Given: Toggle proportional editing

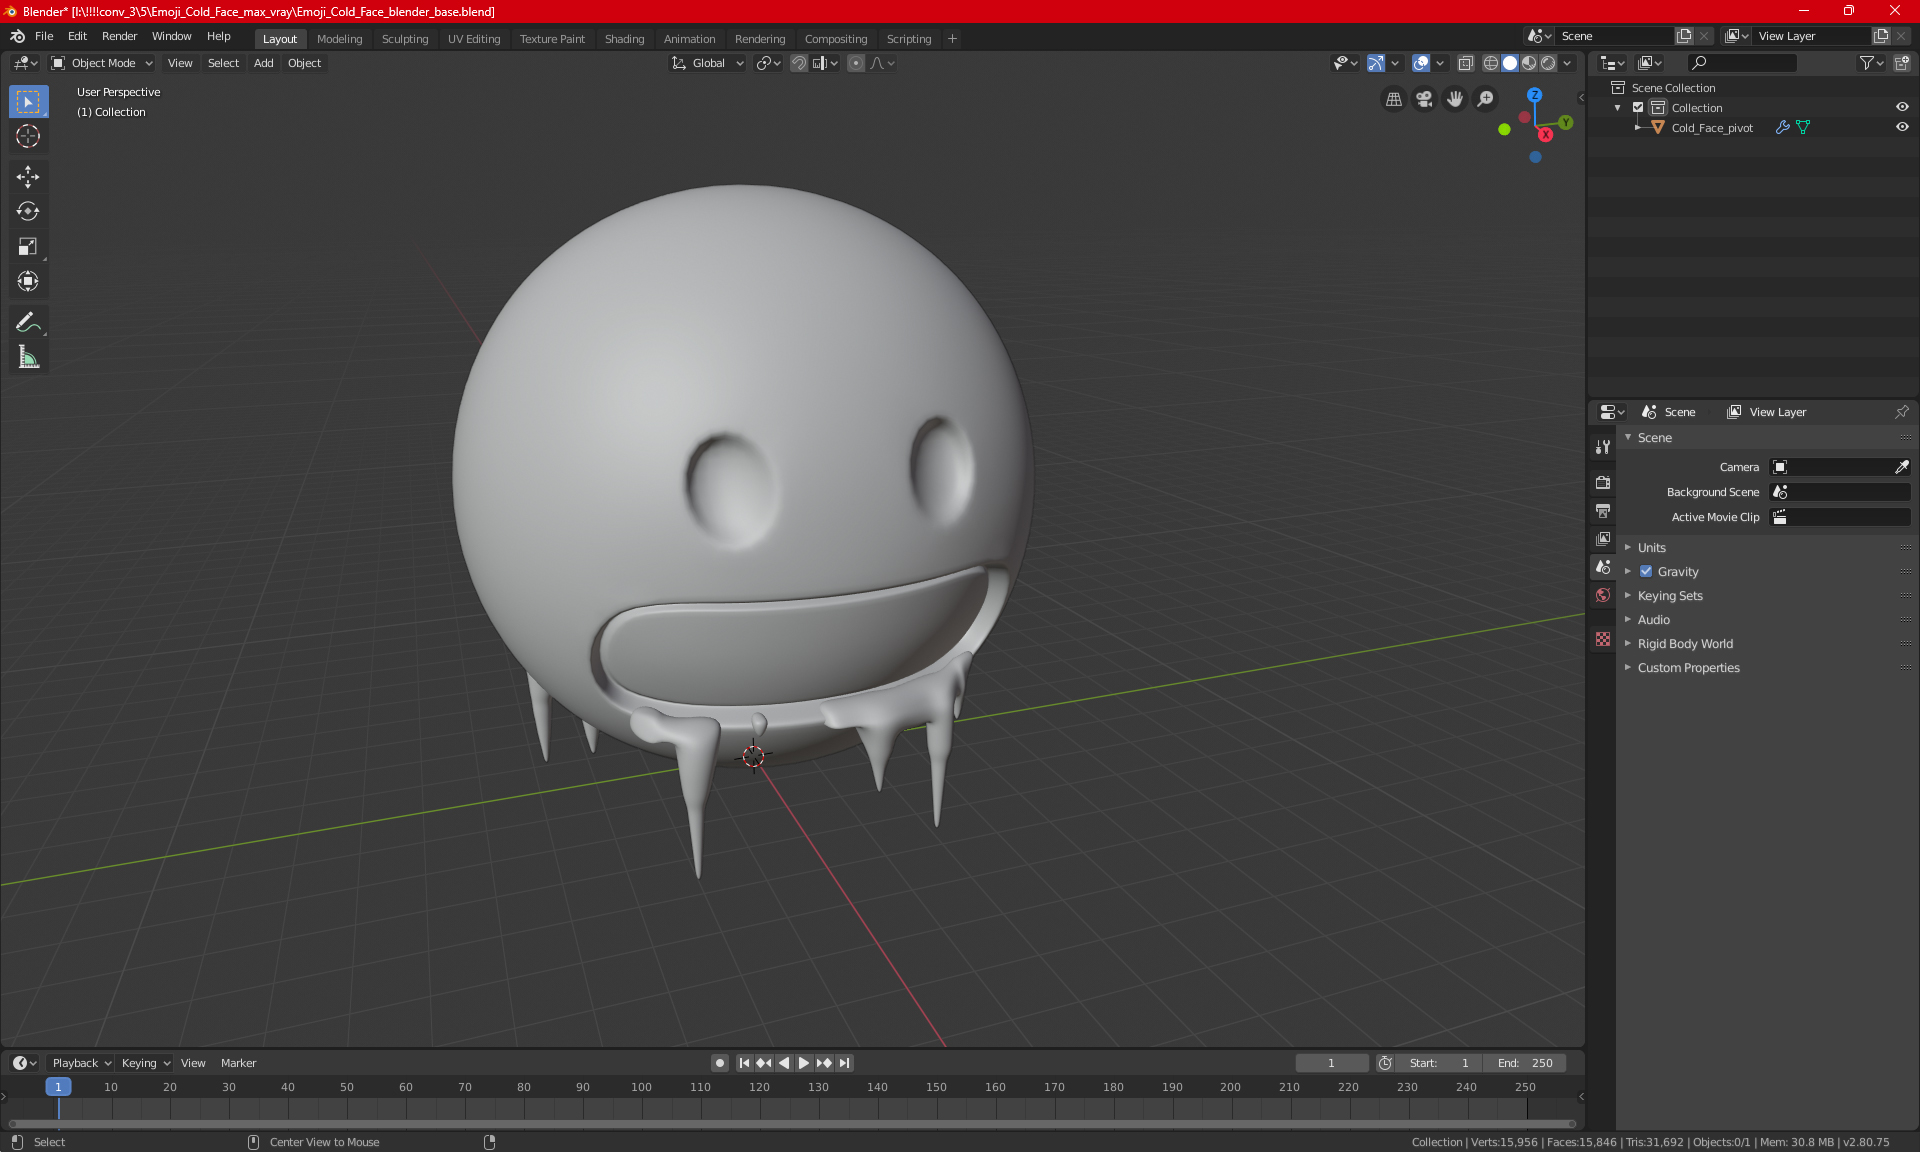Looking at the screenshot, I should [x=856, y=63].
